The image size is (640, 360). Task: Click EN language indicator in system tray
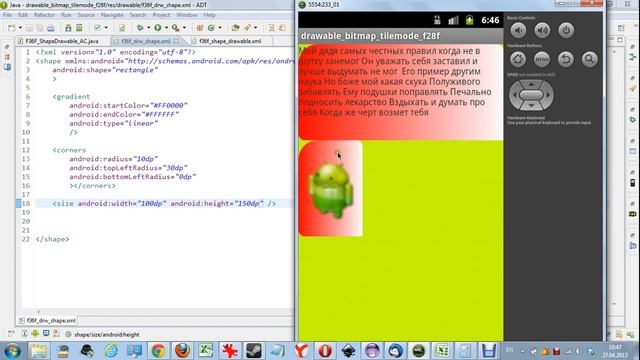tap(509, 350)
